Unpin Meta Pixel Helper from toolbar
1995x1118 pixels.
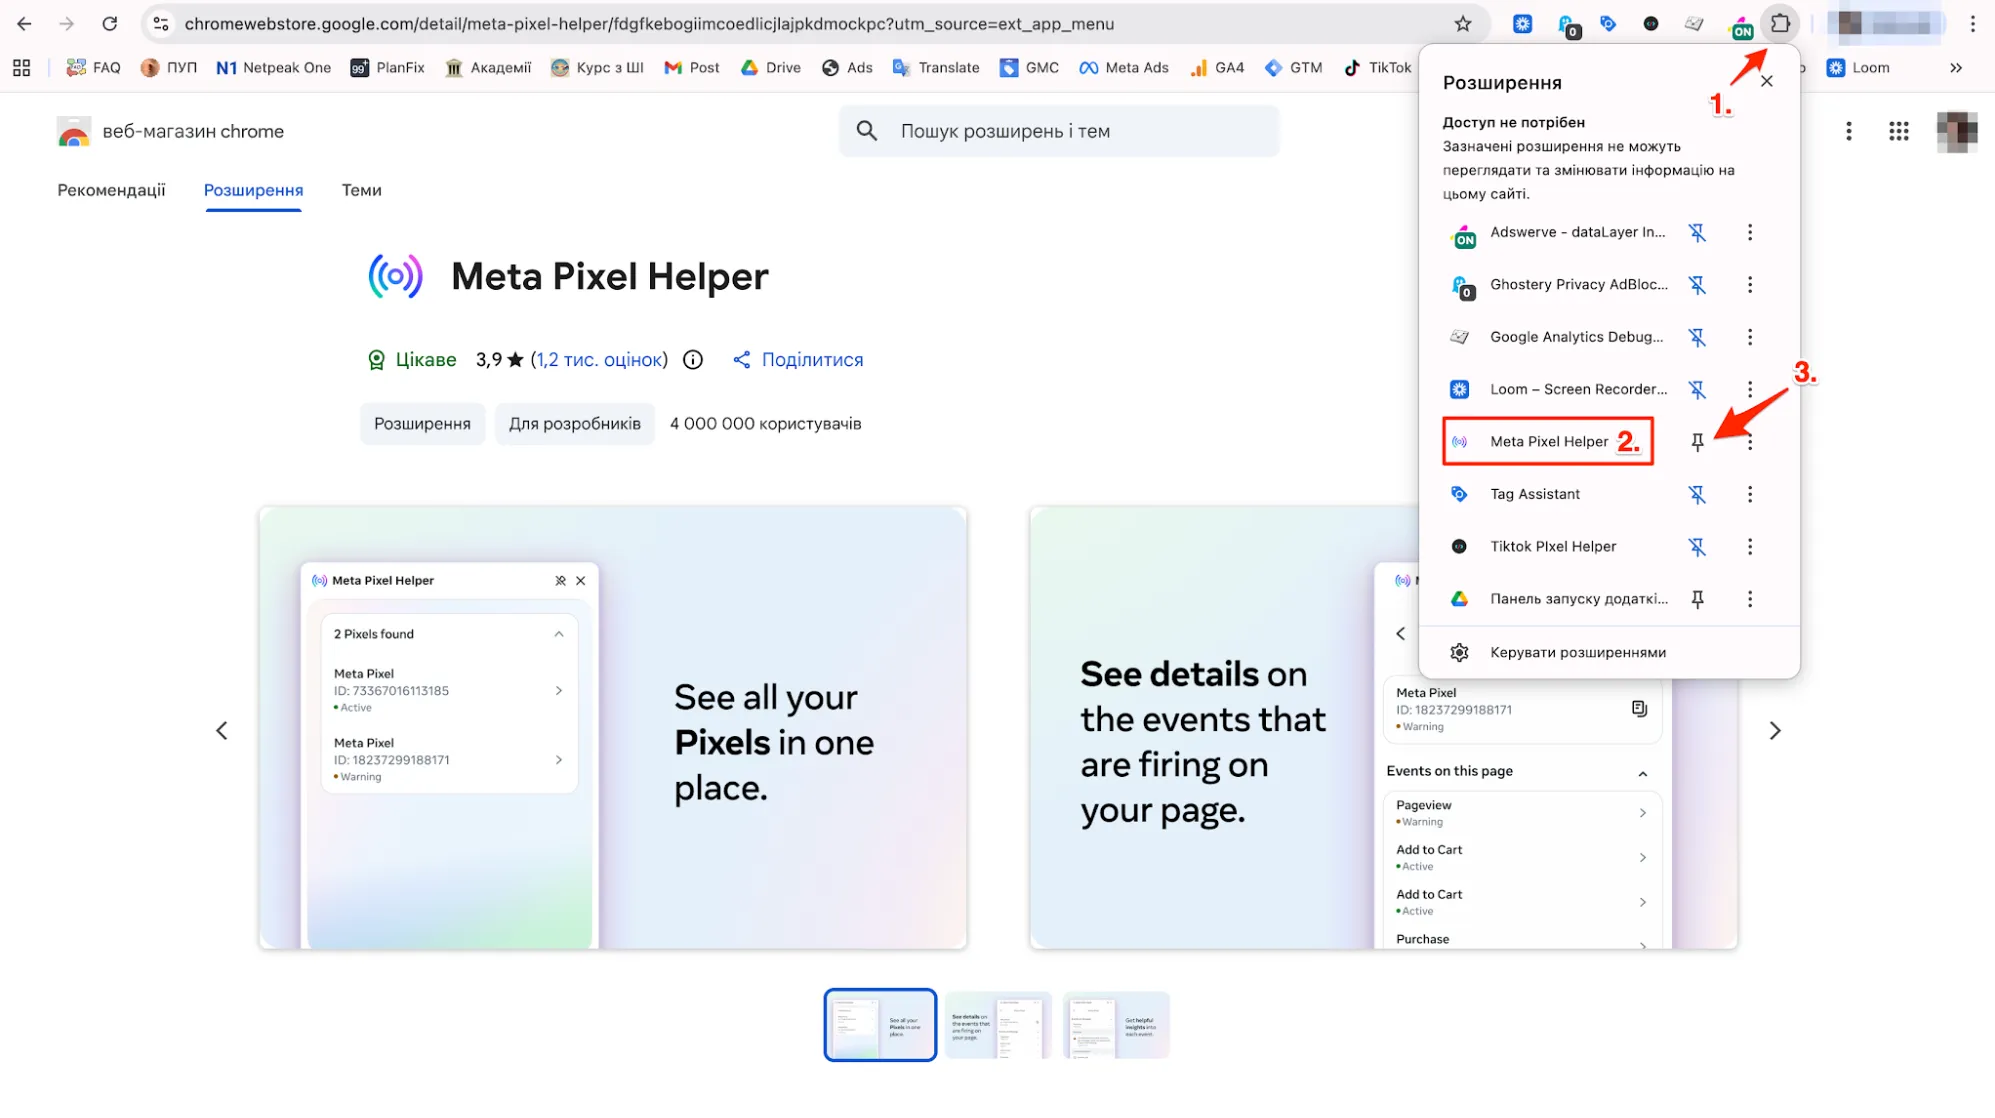1697,442
